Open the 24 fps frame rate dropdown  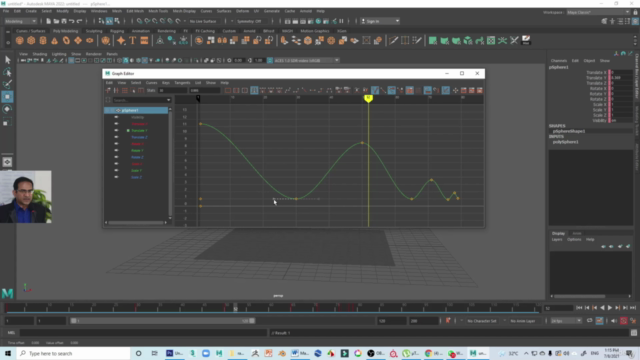566,321
